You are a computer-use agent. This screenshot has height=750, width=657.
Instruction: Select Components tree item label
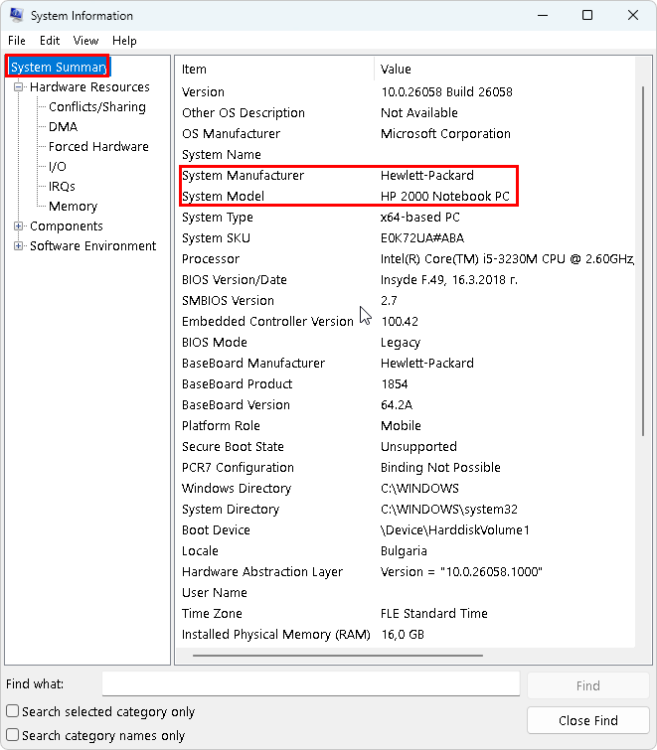click(66, 226)
